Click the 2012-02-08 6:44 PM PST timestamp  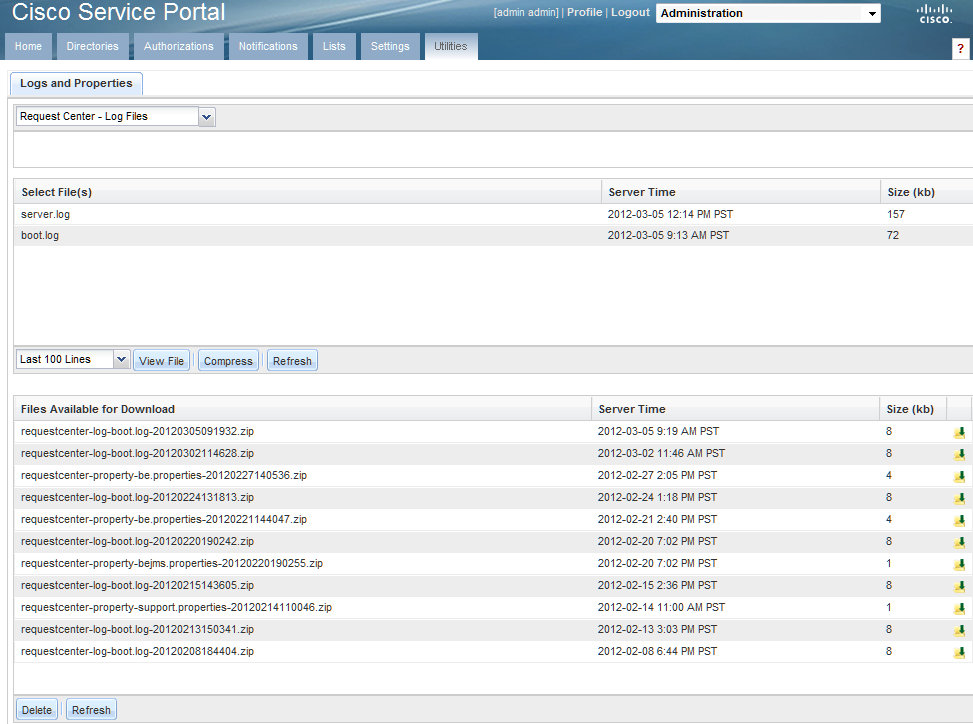coord(657,651)
